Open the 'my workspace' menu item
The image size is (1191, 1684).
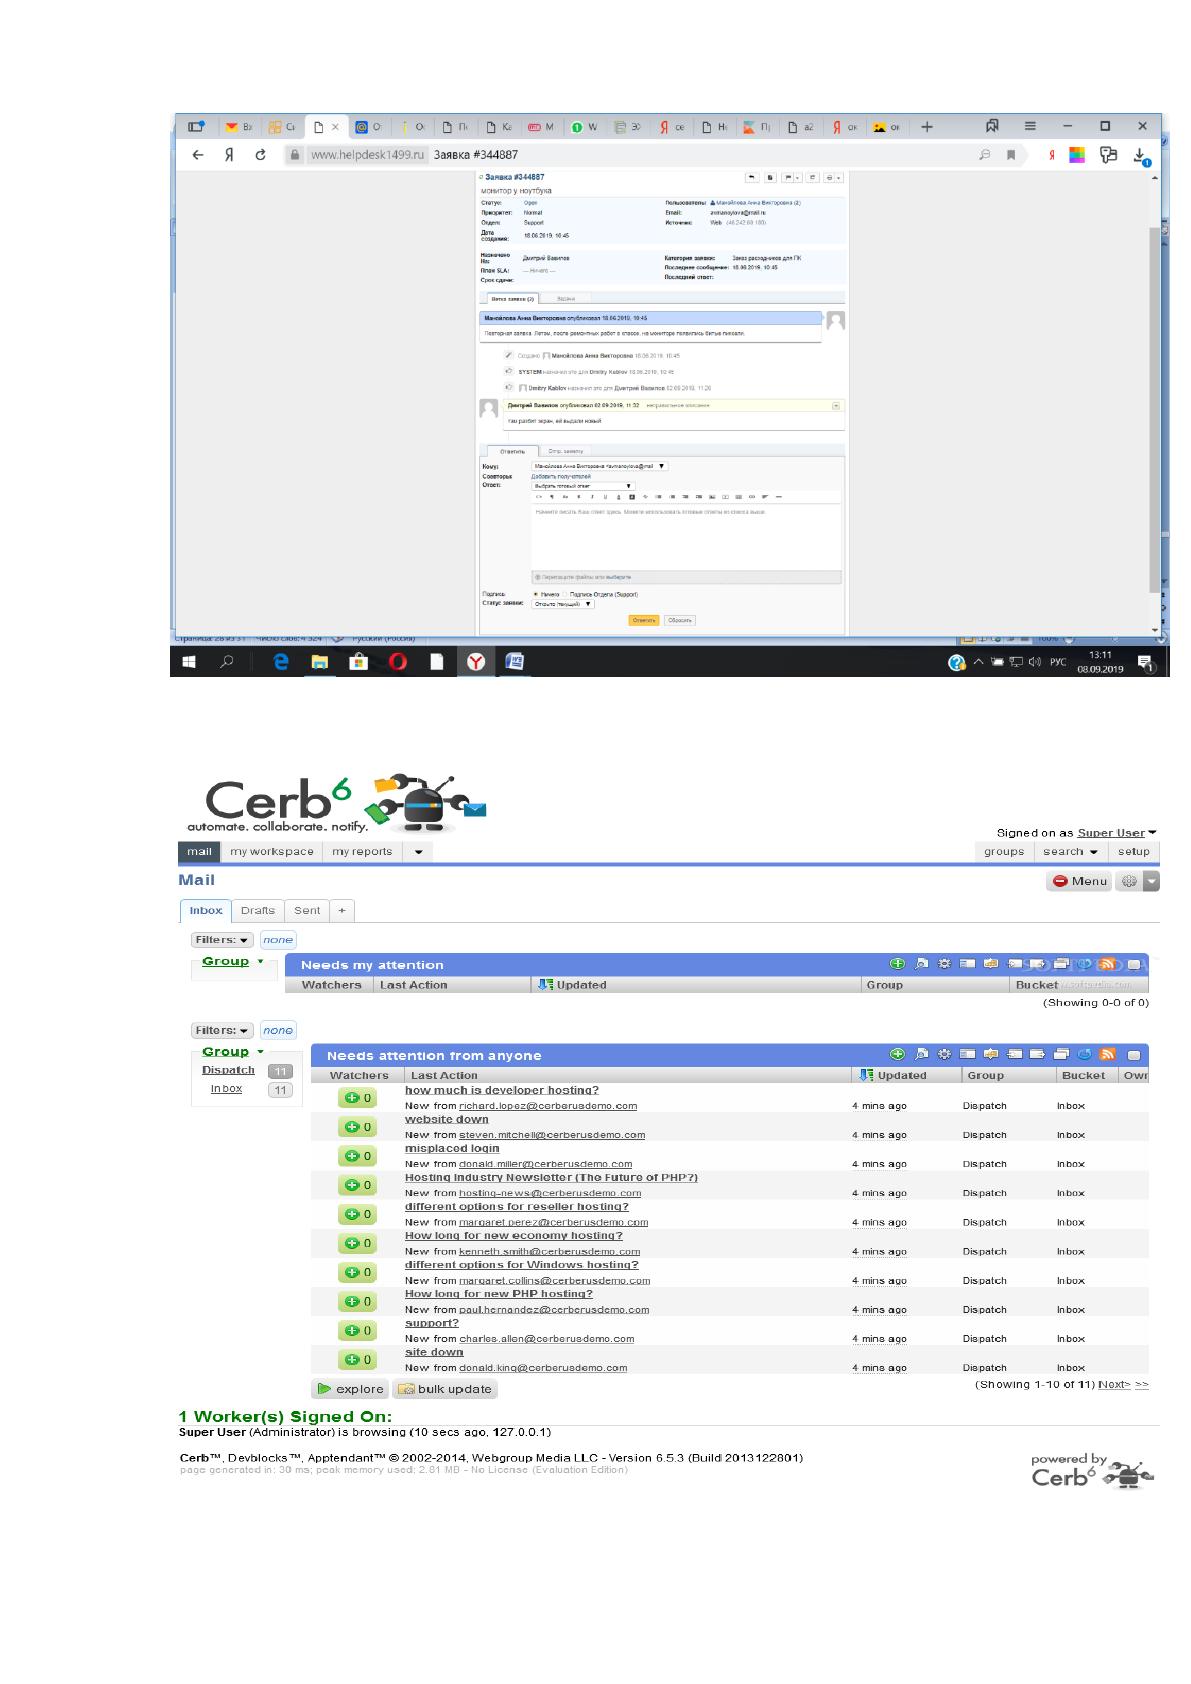click(272, 852)
